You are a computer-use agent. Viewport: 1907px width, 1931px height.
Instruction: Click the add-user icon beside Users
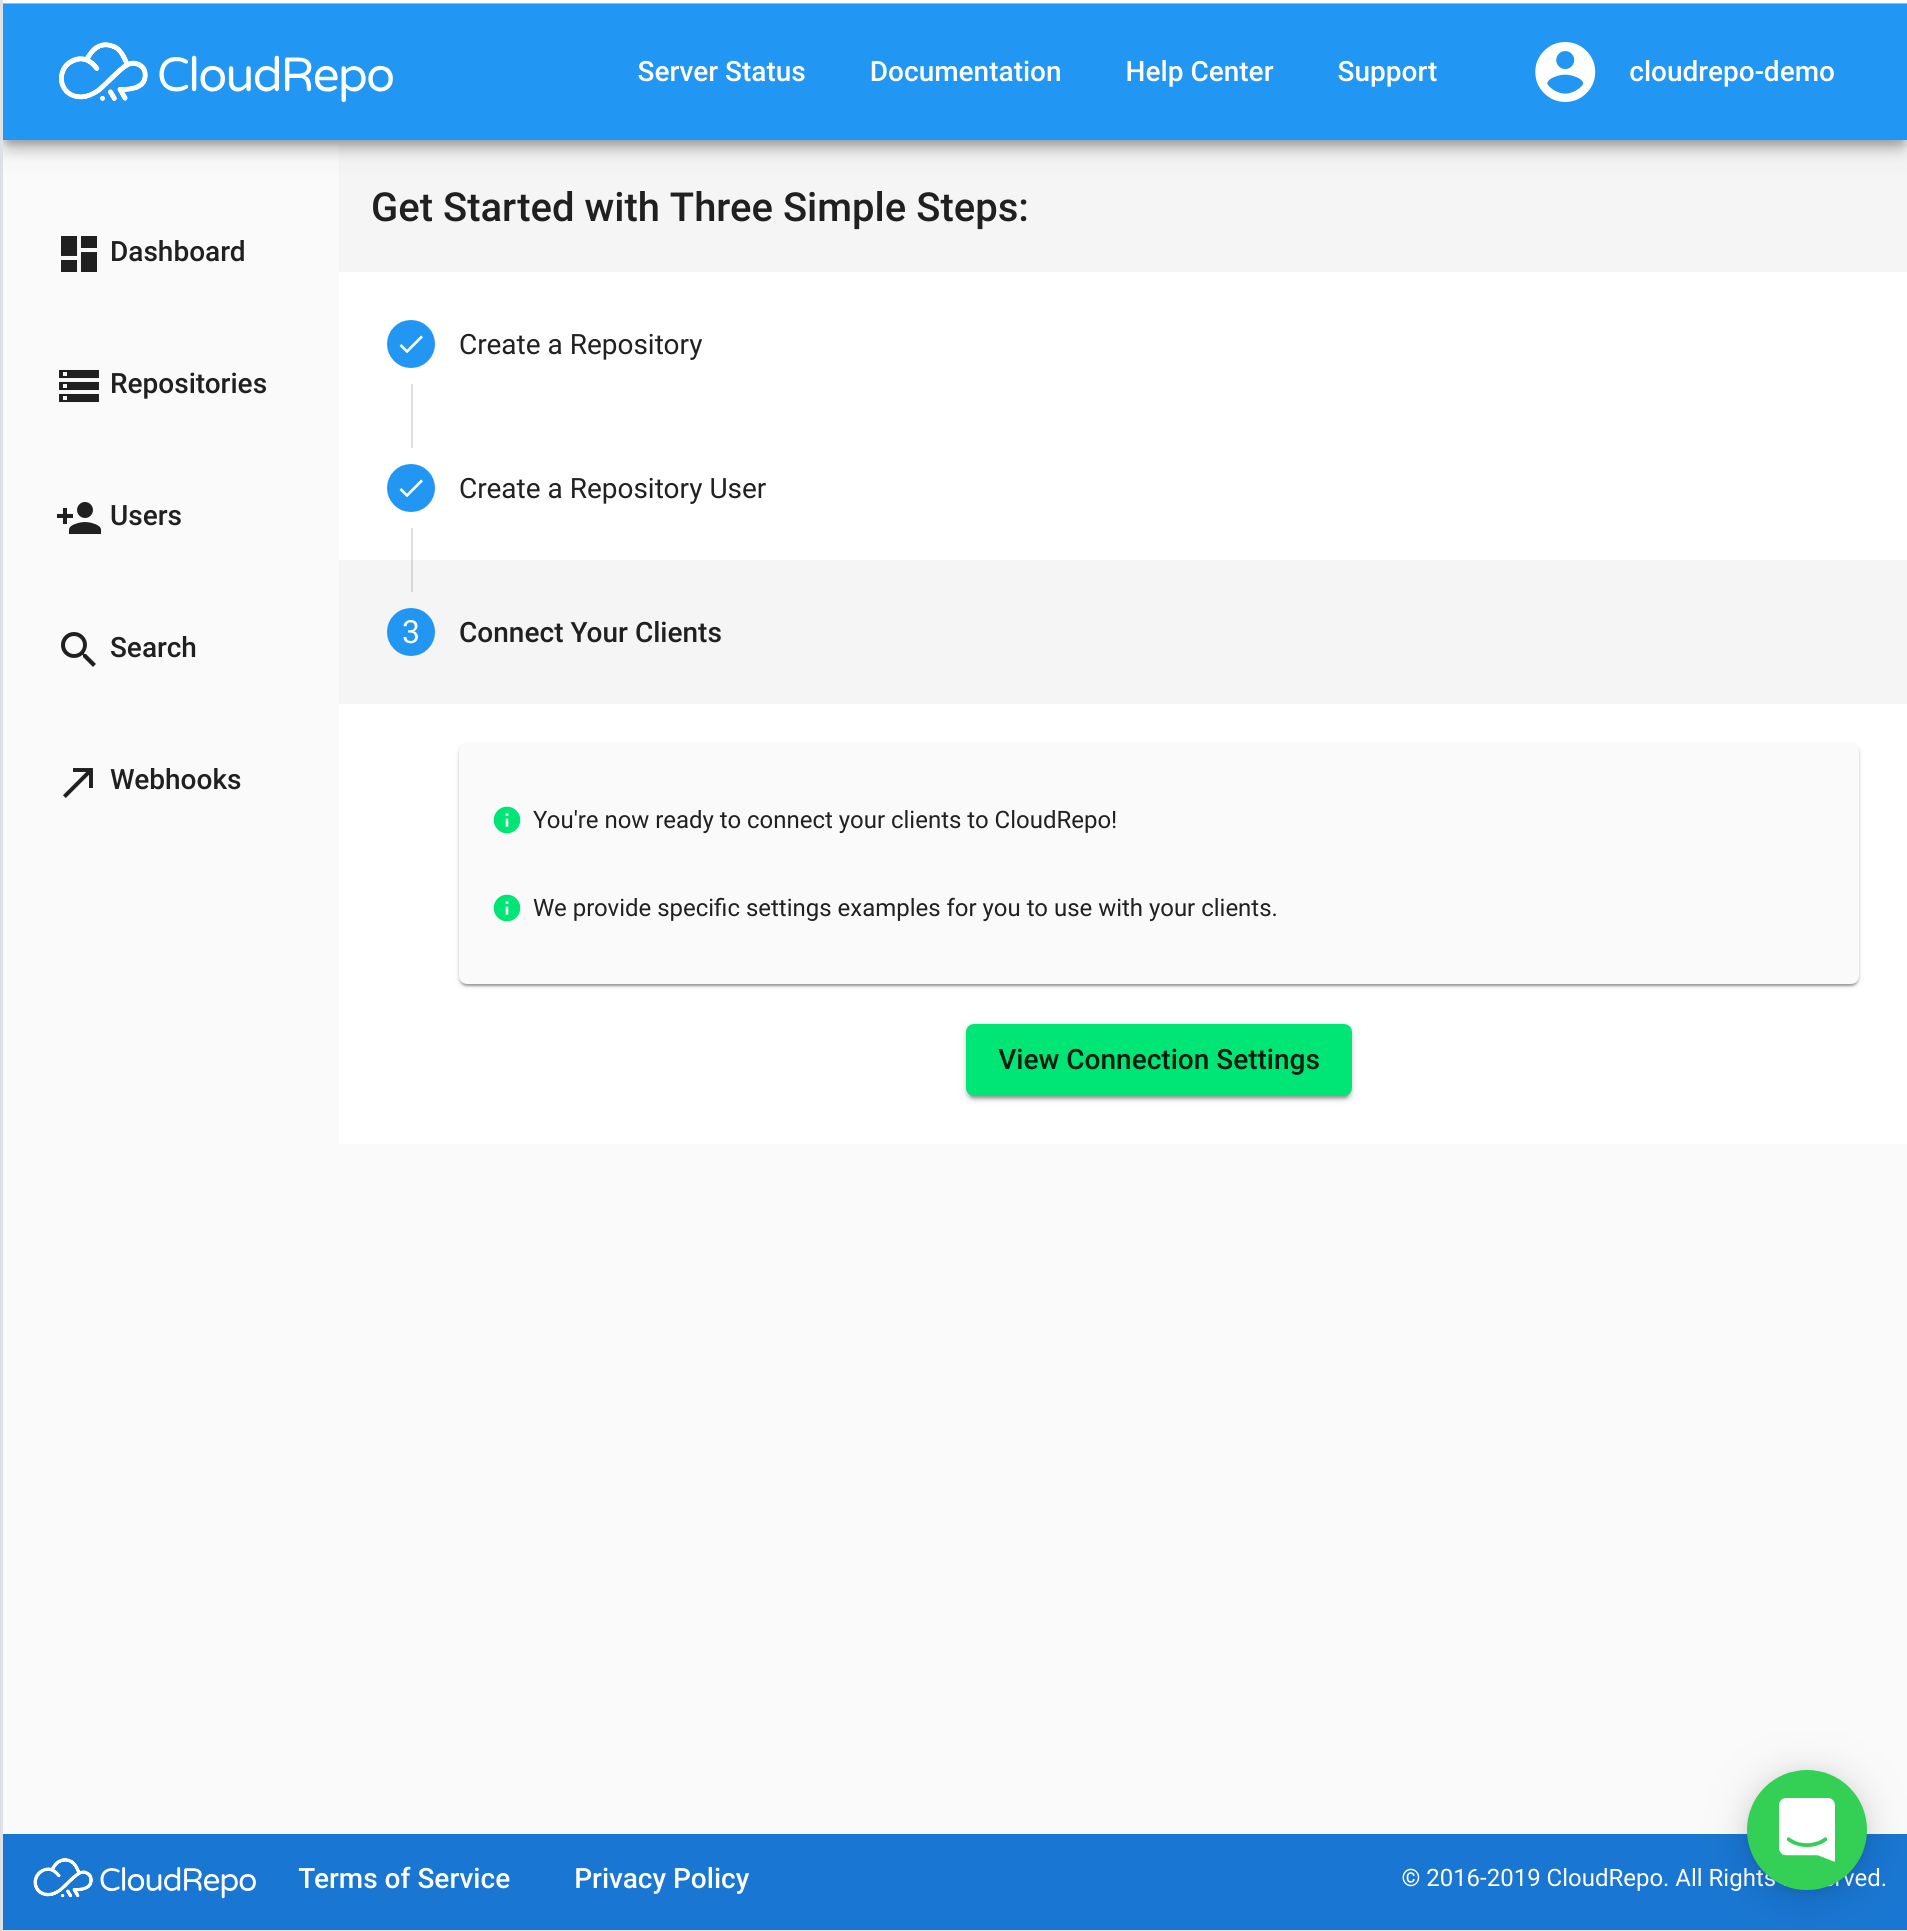click(78, 517)
